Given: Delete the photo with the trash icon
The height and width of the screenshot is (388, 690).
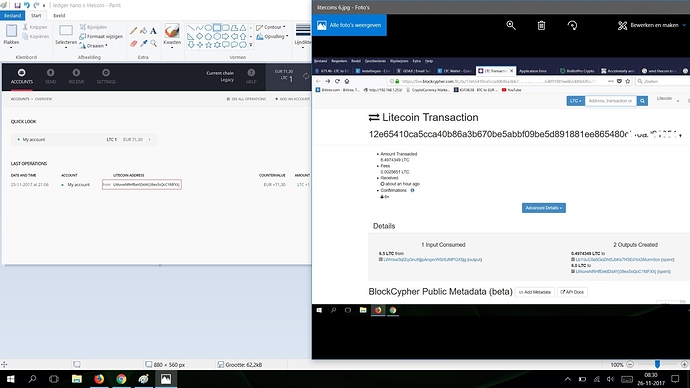Looking at the screenshot, I should pyautogui.click(x=541, y=26).
